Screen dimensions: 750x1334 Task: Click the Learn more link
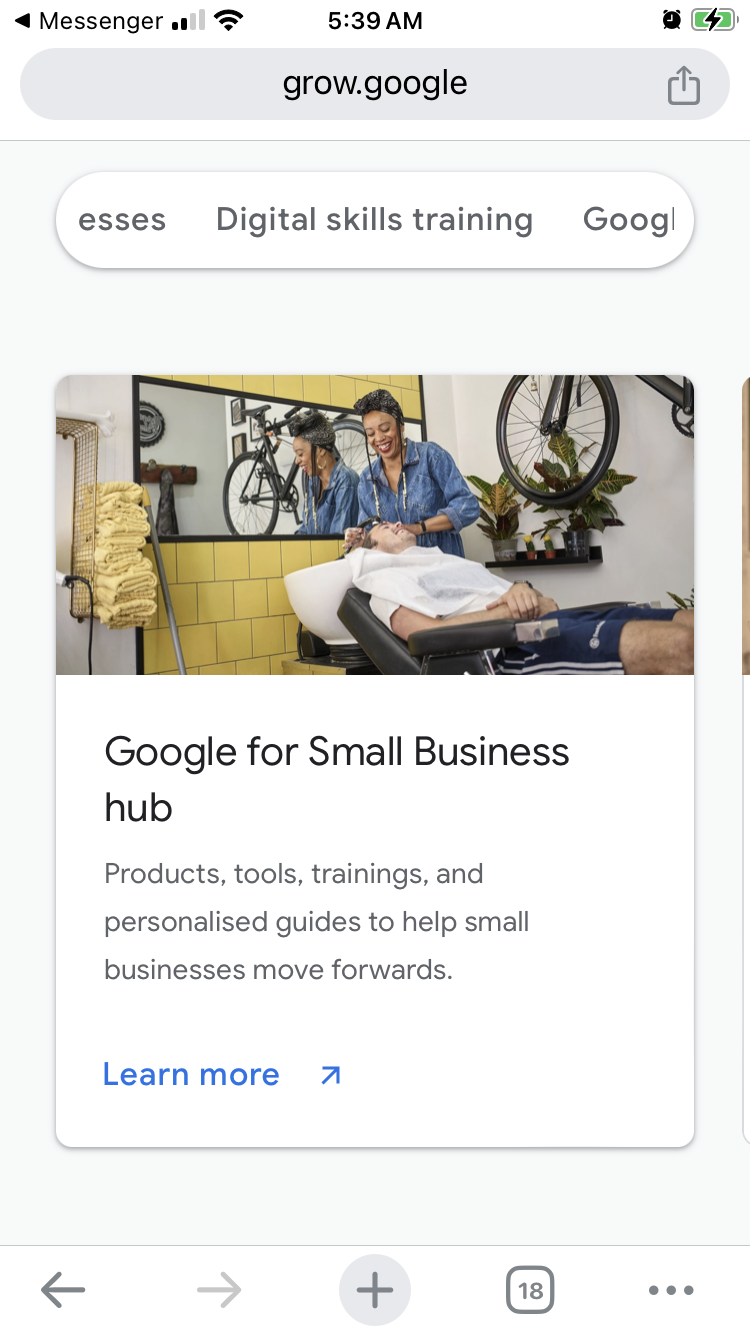coord(191,1075)
